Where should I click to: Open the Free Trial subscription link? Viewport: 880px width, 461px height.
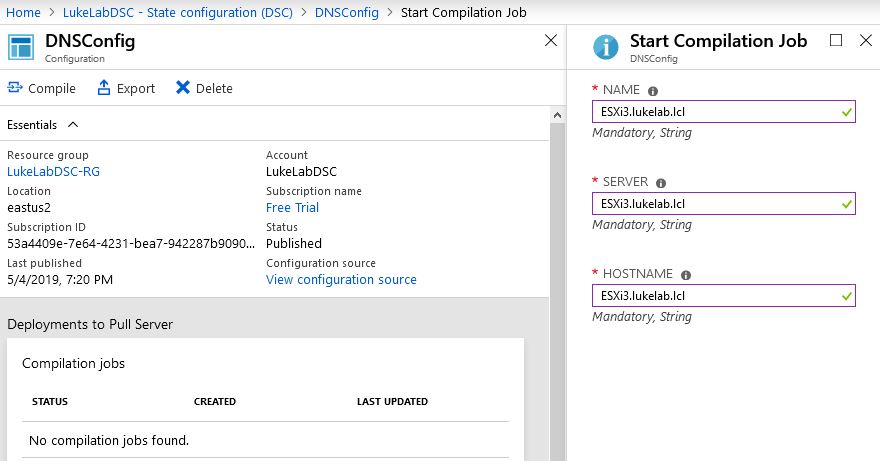point(292,207)
